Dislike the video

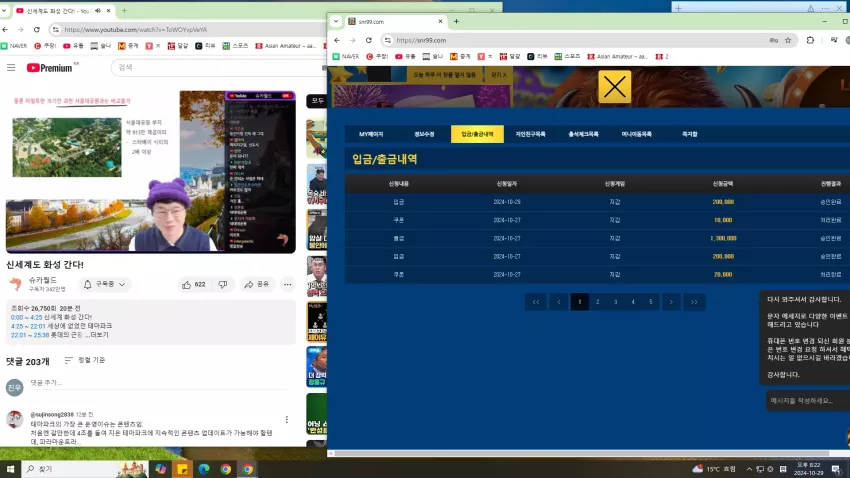pyautogui.click(x=223, y=285)
